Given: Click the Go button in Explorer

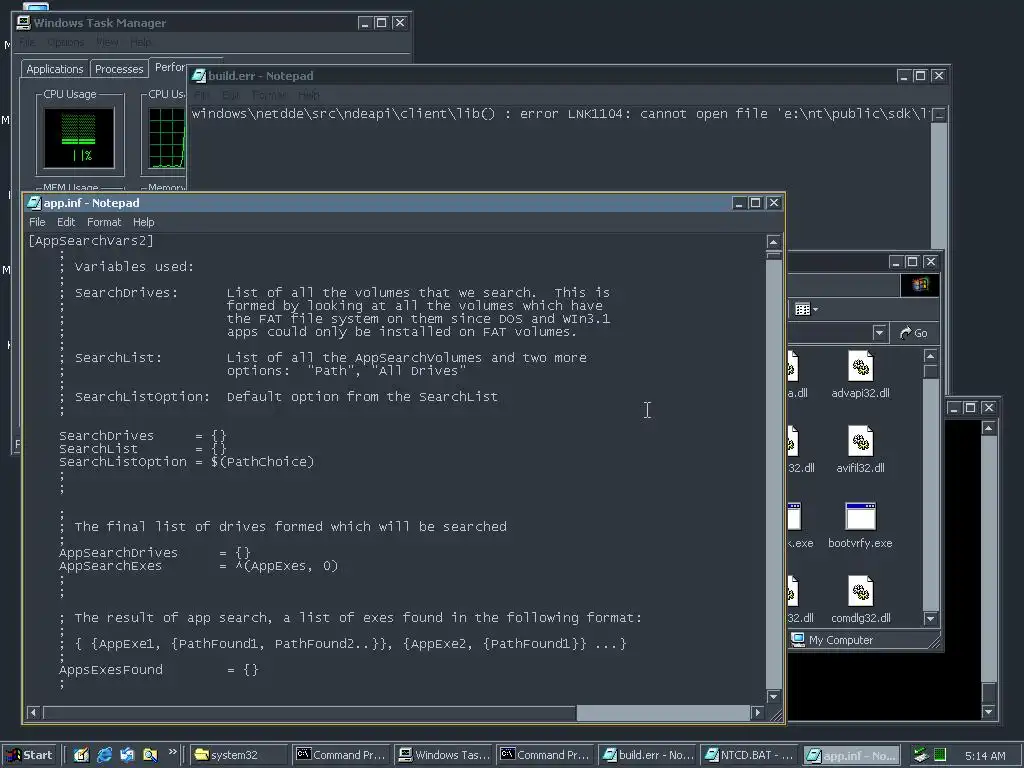Looking at the screenshot, I should 914,333.
